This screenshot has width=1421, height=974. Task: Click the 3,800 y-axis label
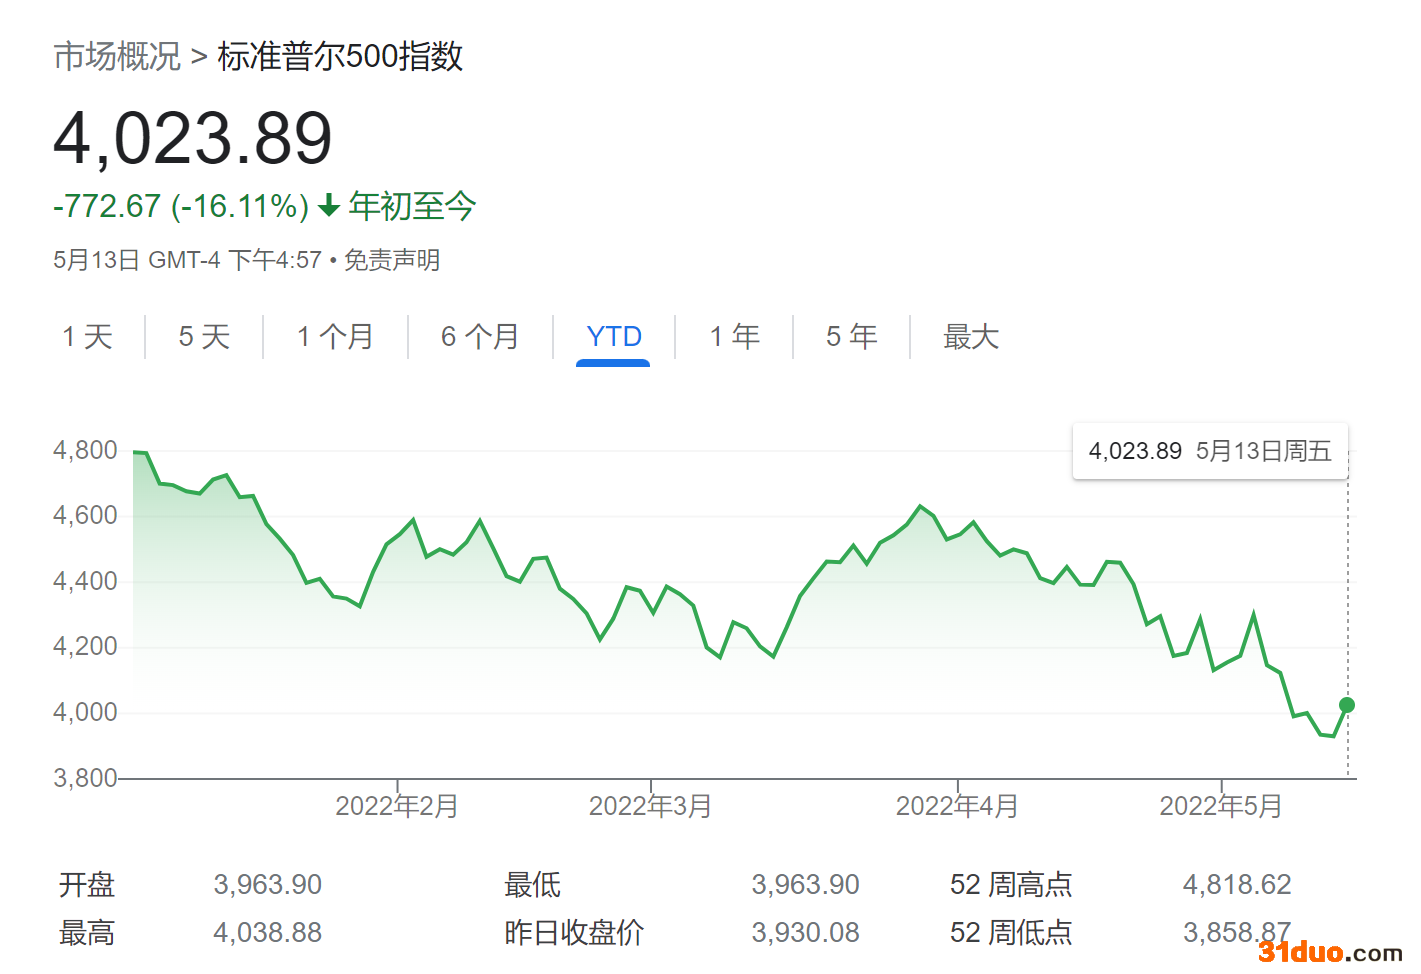tap(85, 778)
